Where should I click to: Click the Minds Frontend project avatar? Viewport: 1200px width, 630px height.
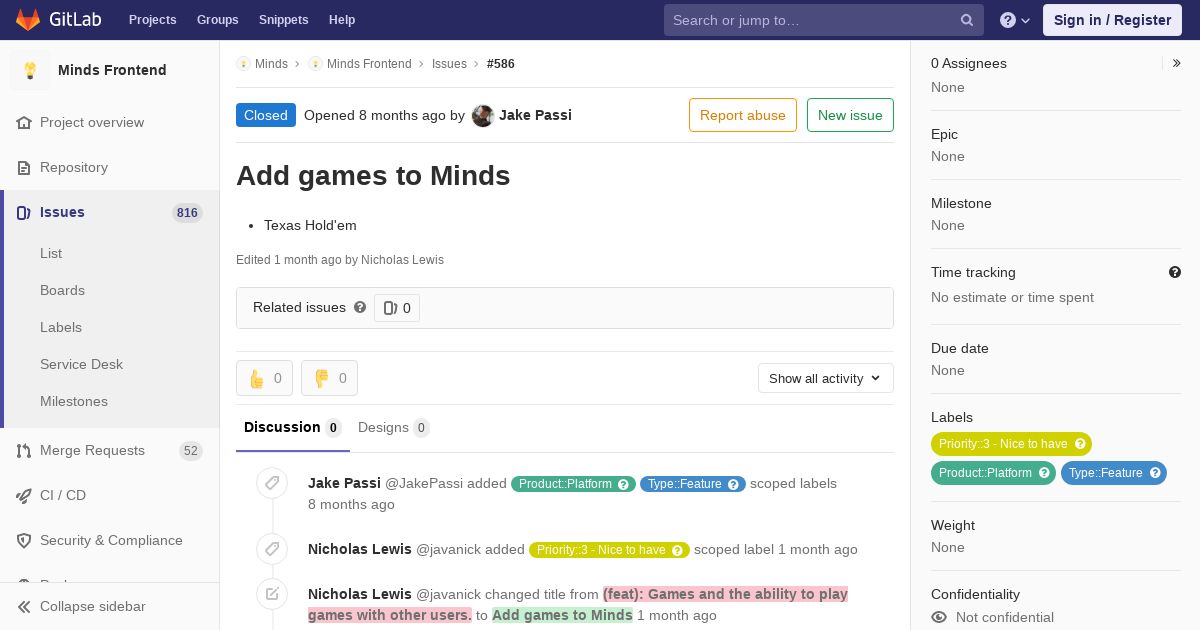point(30,70)
